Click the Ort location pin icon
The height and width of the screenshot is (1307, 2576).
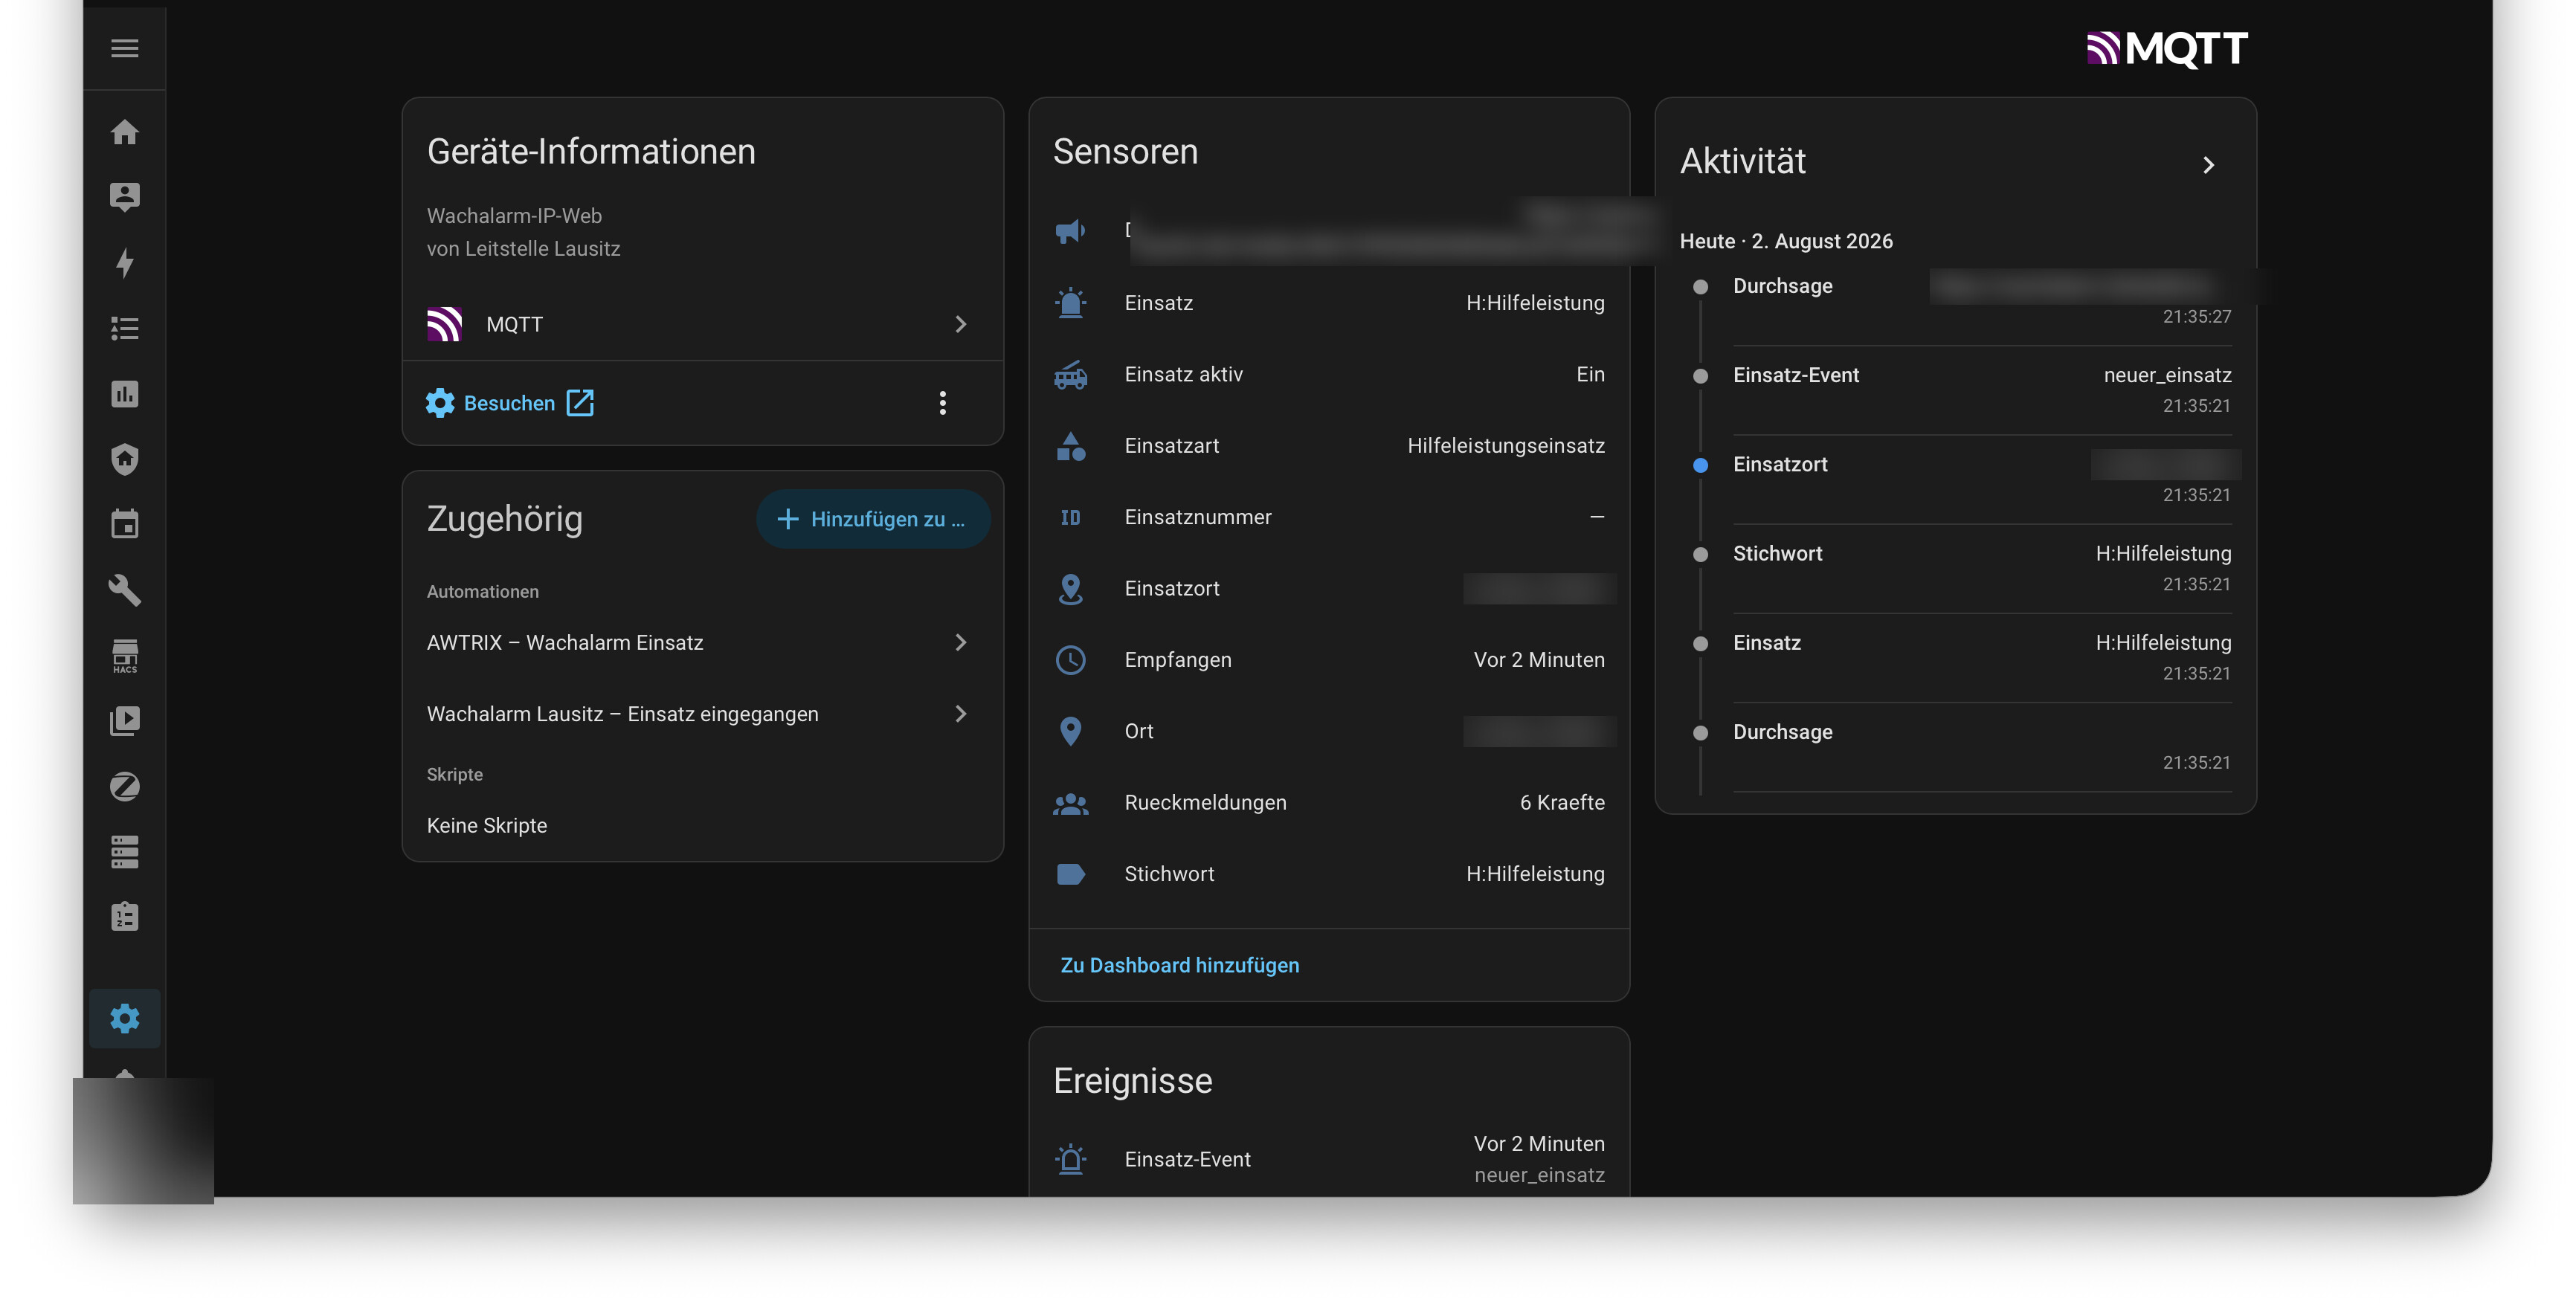click(x=1071, y=731)
